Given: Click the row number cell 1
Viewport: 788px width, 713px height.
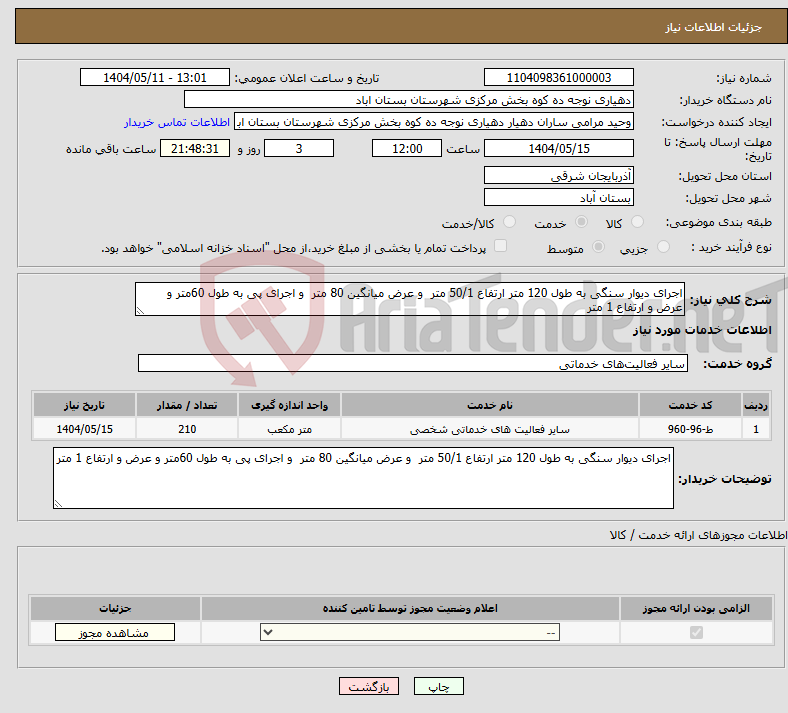Looking at the screenshot, I should (x=756, y=429).
